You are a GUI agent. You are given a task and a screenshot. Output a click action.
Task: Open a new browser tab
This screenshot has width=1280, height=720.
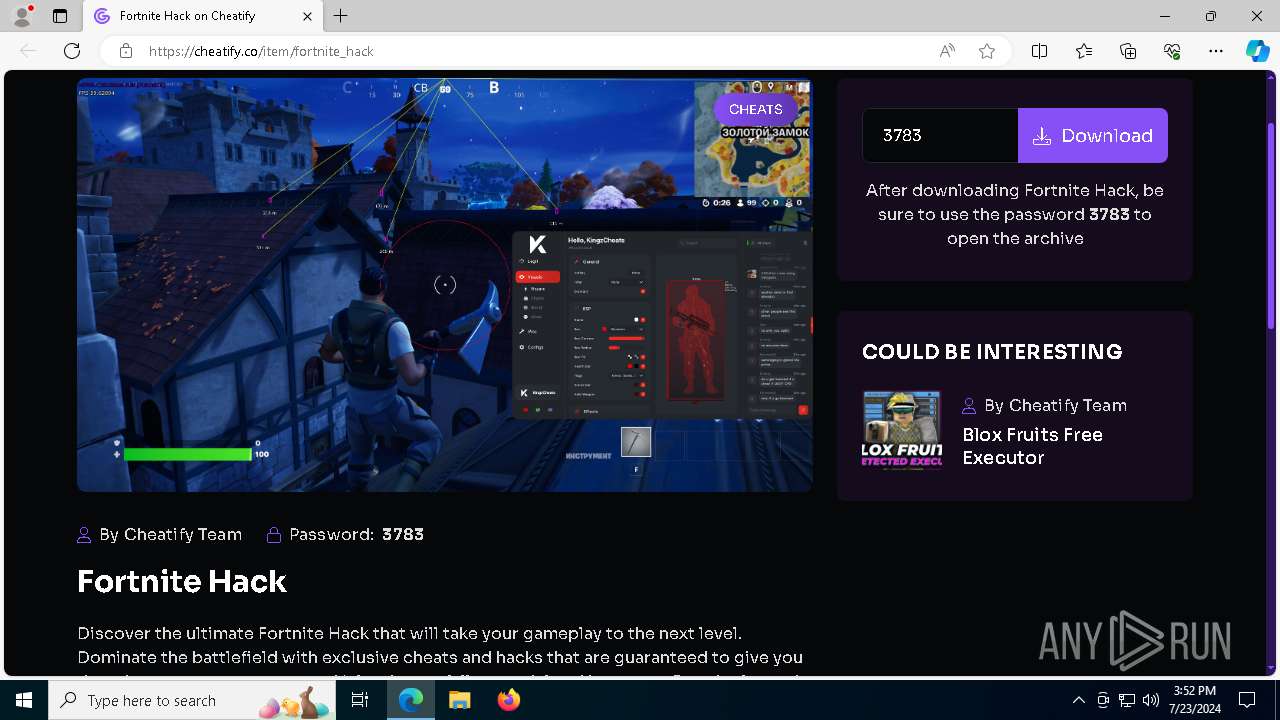coord(341,16)
